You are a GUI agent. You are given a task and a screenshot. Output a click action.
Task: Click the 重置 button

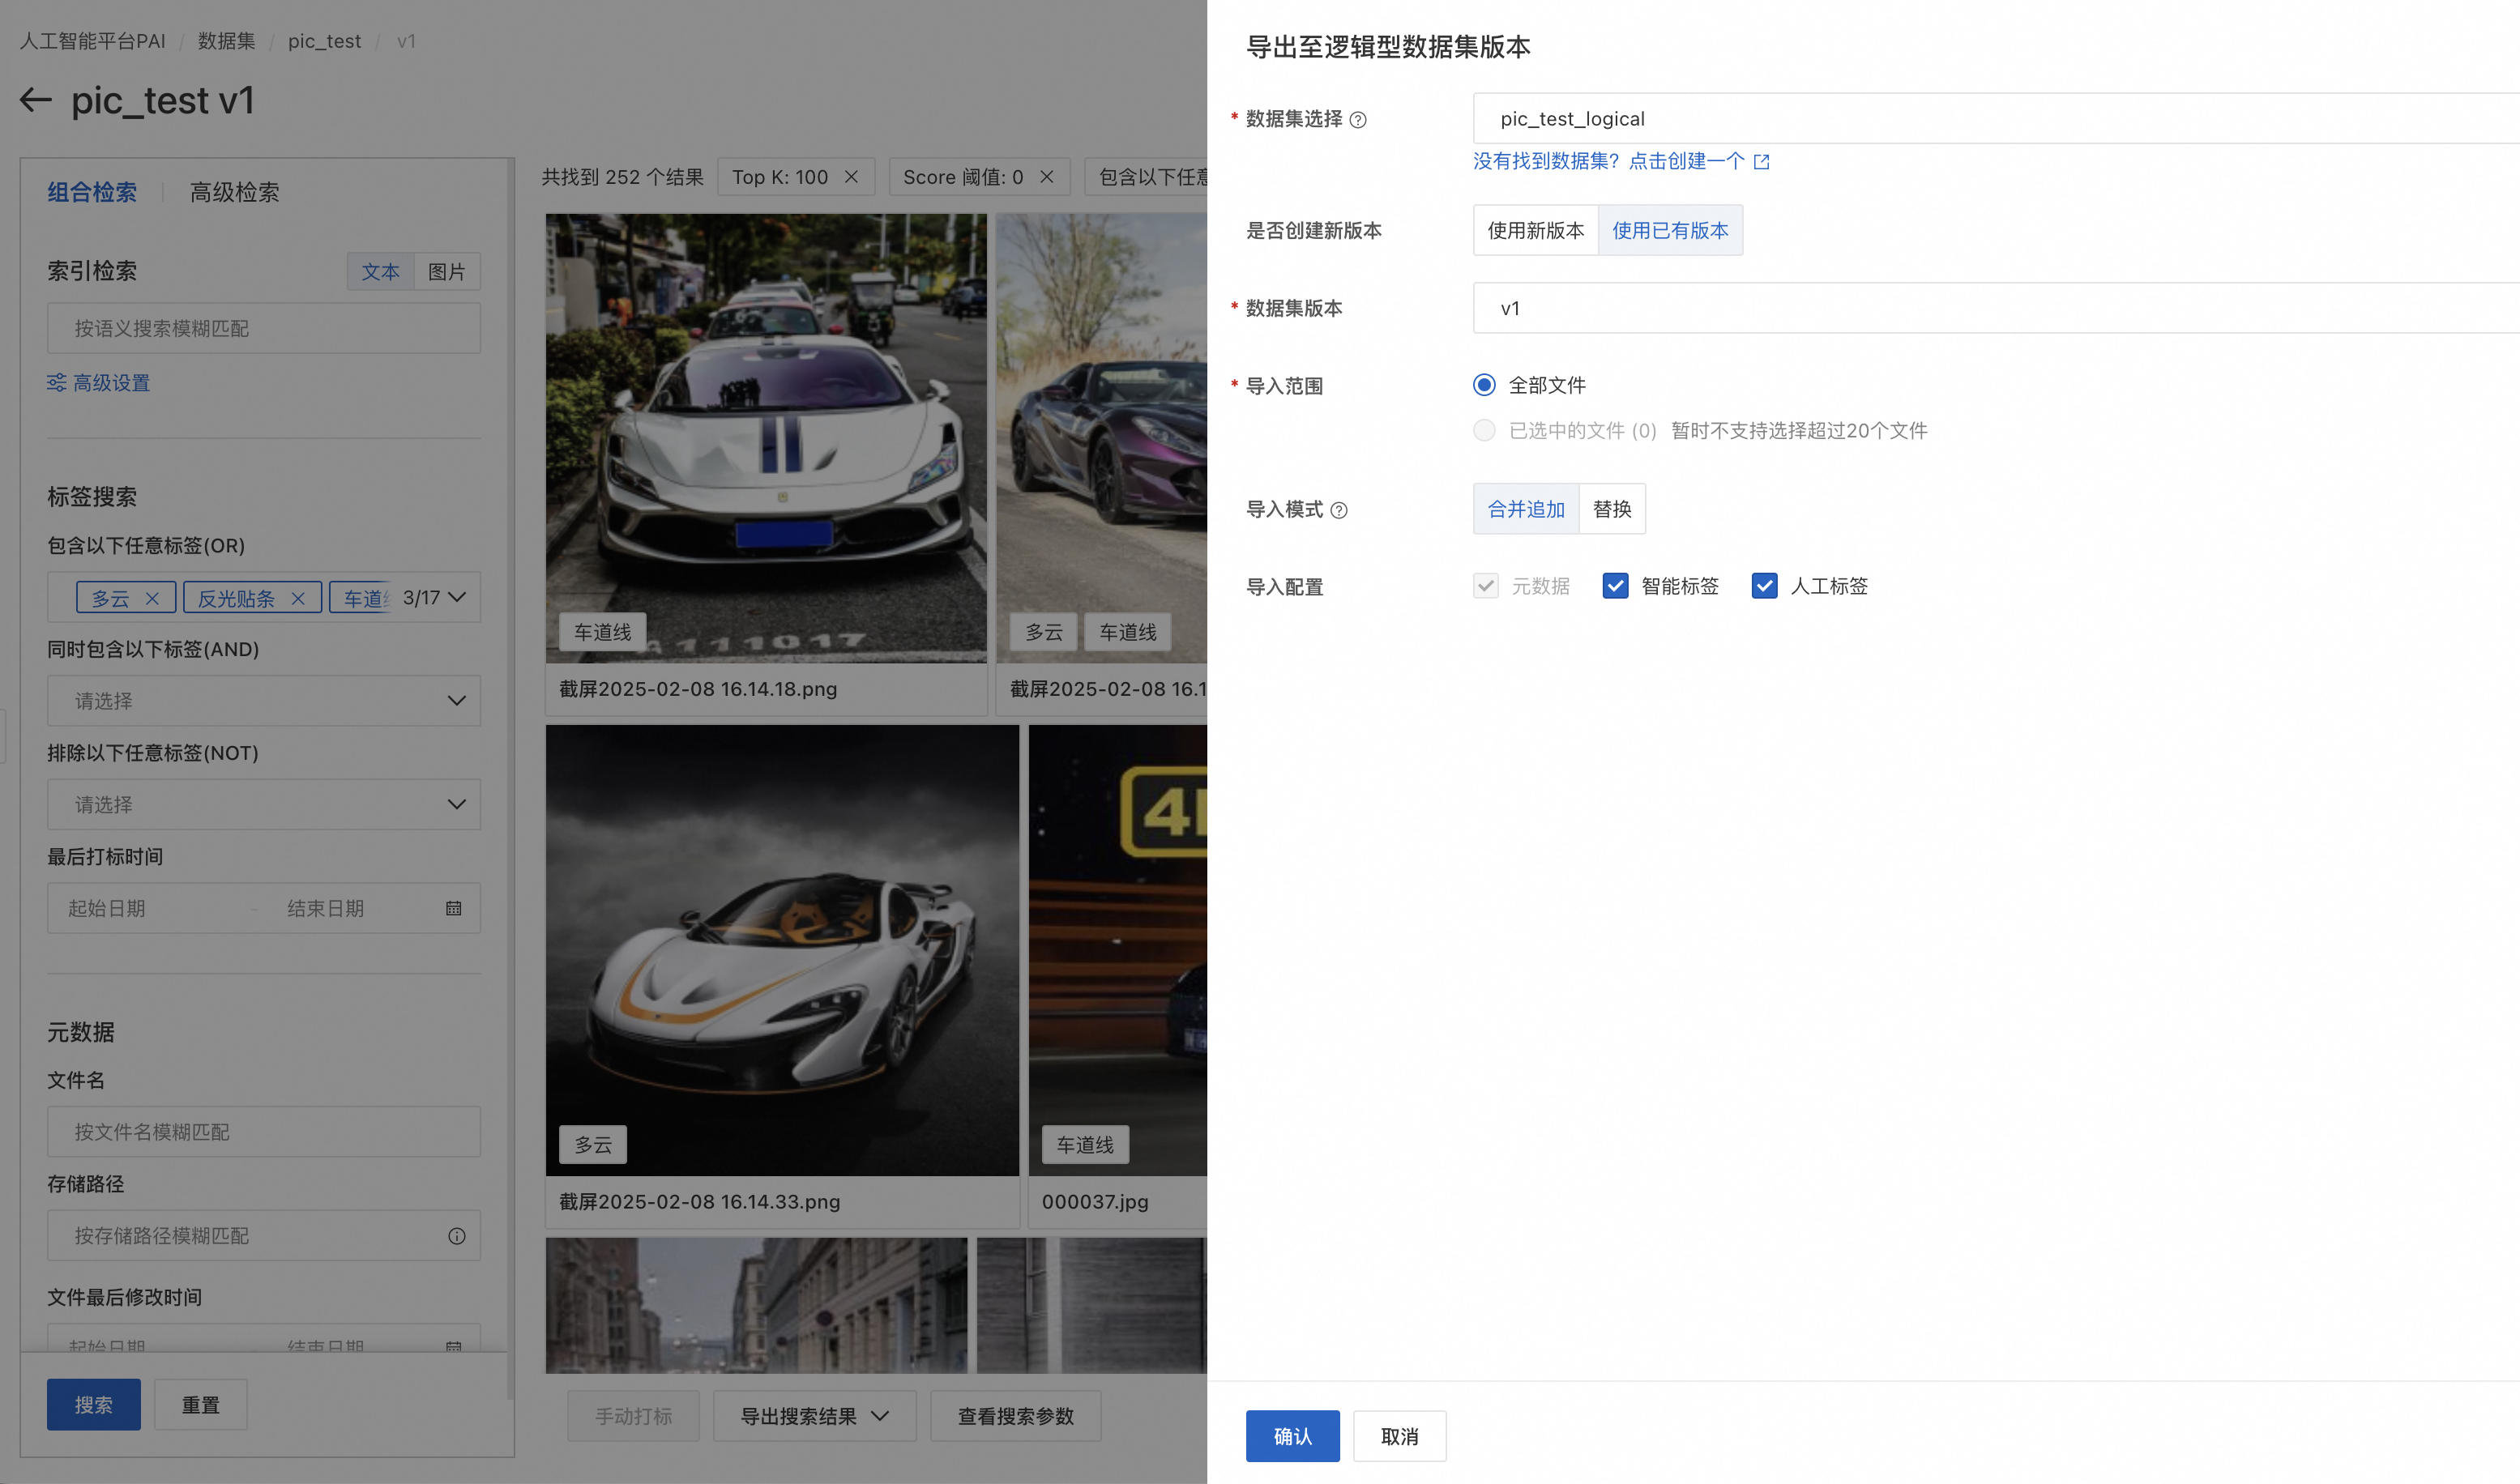(201, 1405)
